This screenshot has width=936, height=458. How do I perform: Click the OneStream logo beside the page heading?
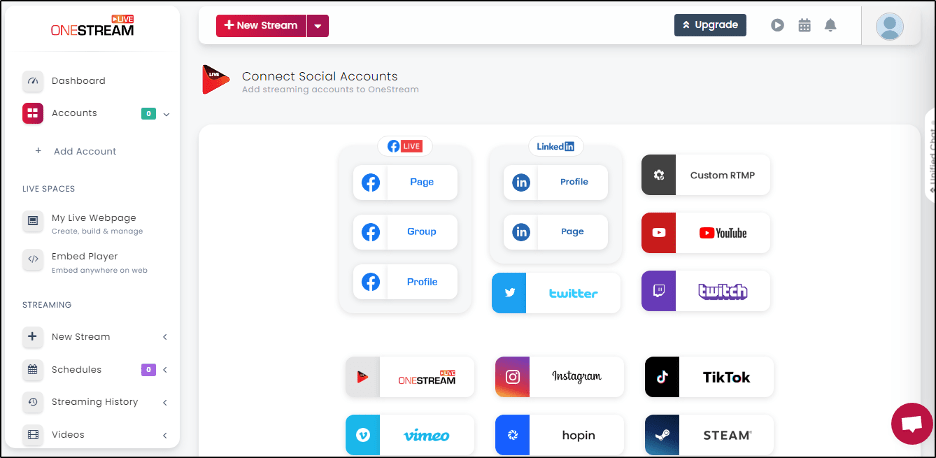[x=216, y=80]
